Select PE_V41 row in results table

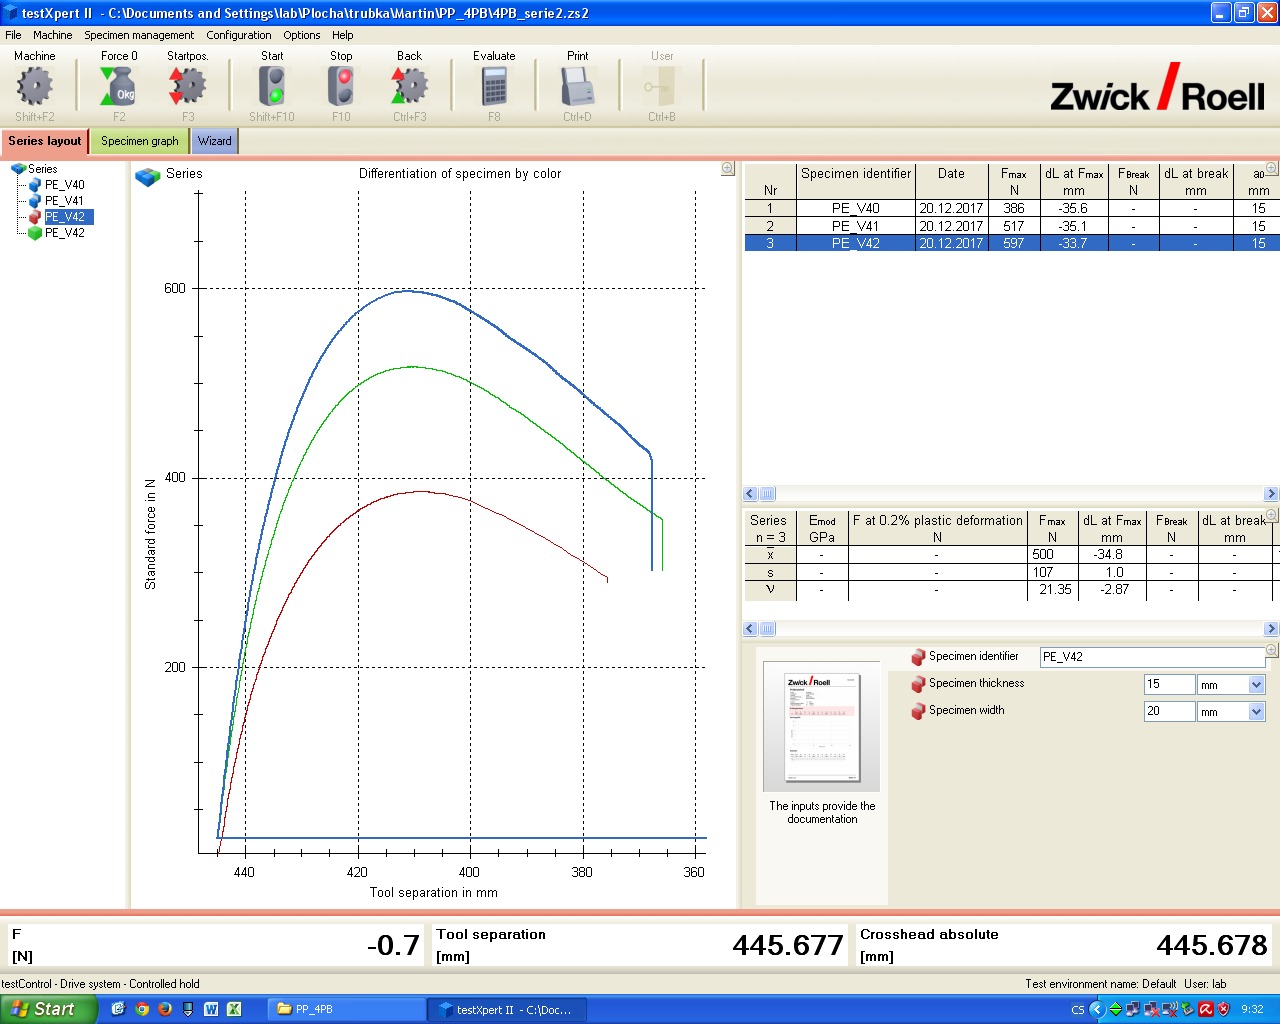[x=855, y=226]
